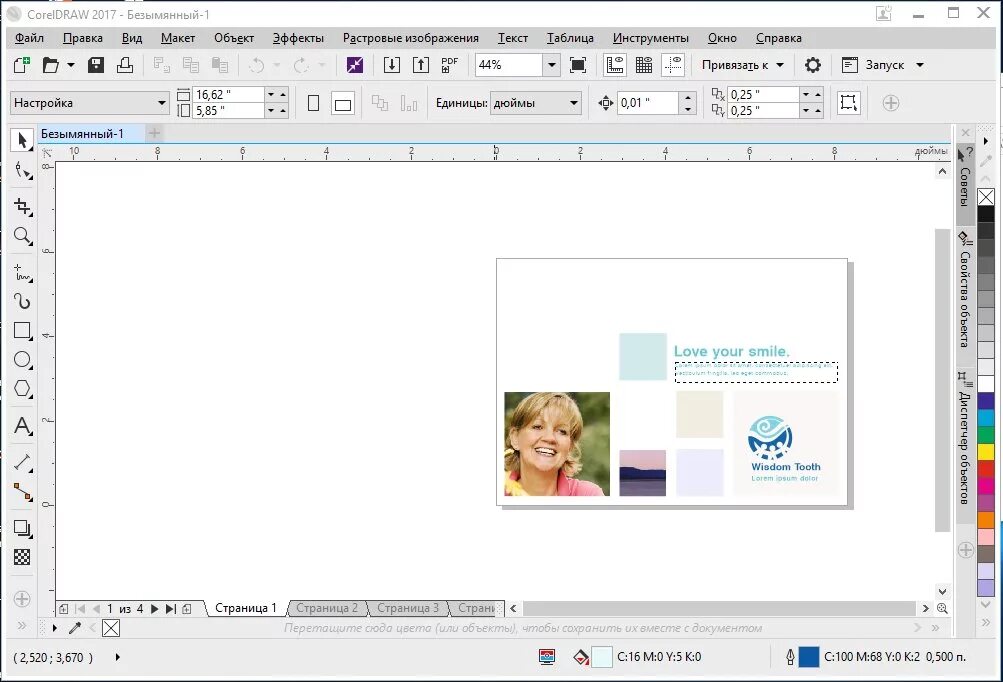
Task: Expand page height 5,85 dropdown
Action: click(271, 111)
